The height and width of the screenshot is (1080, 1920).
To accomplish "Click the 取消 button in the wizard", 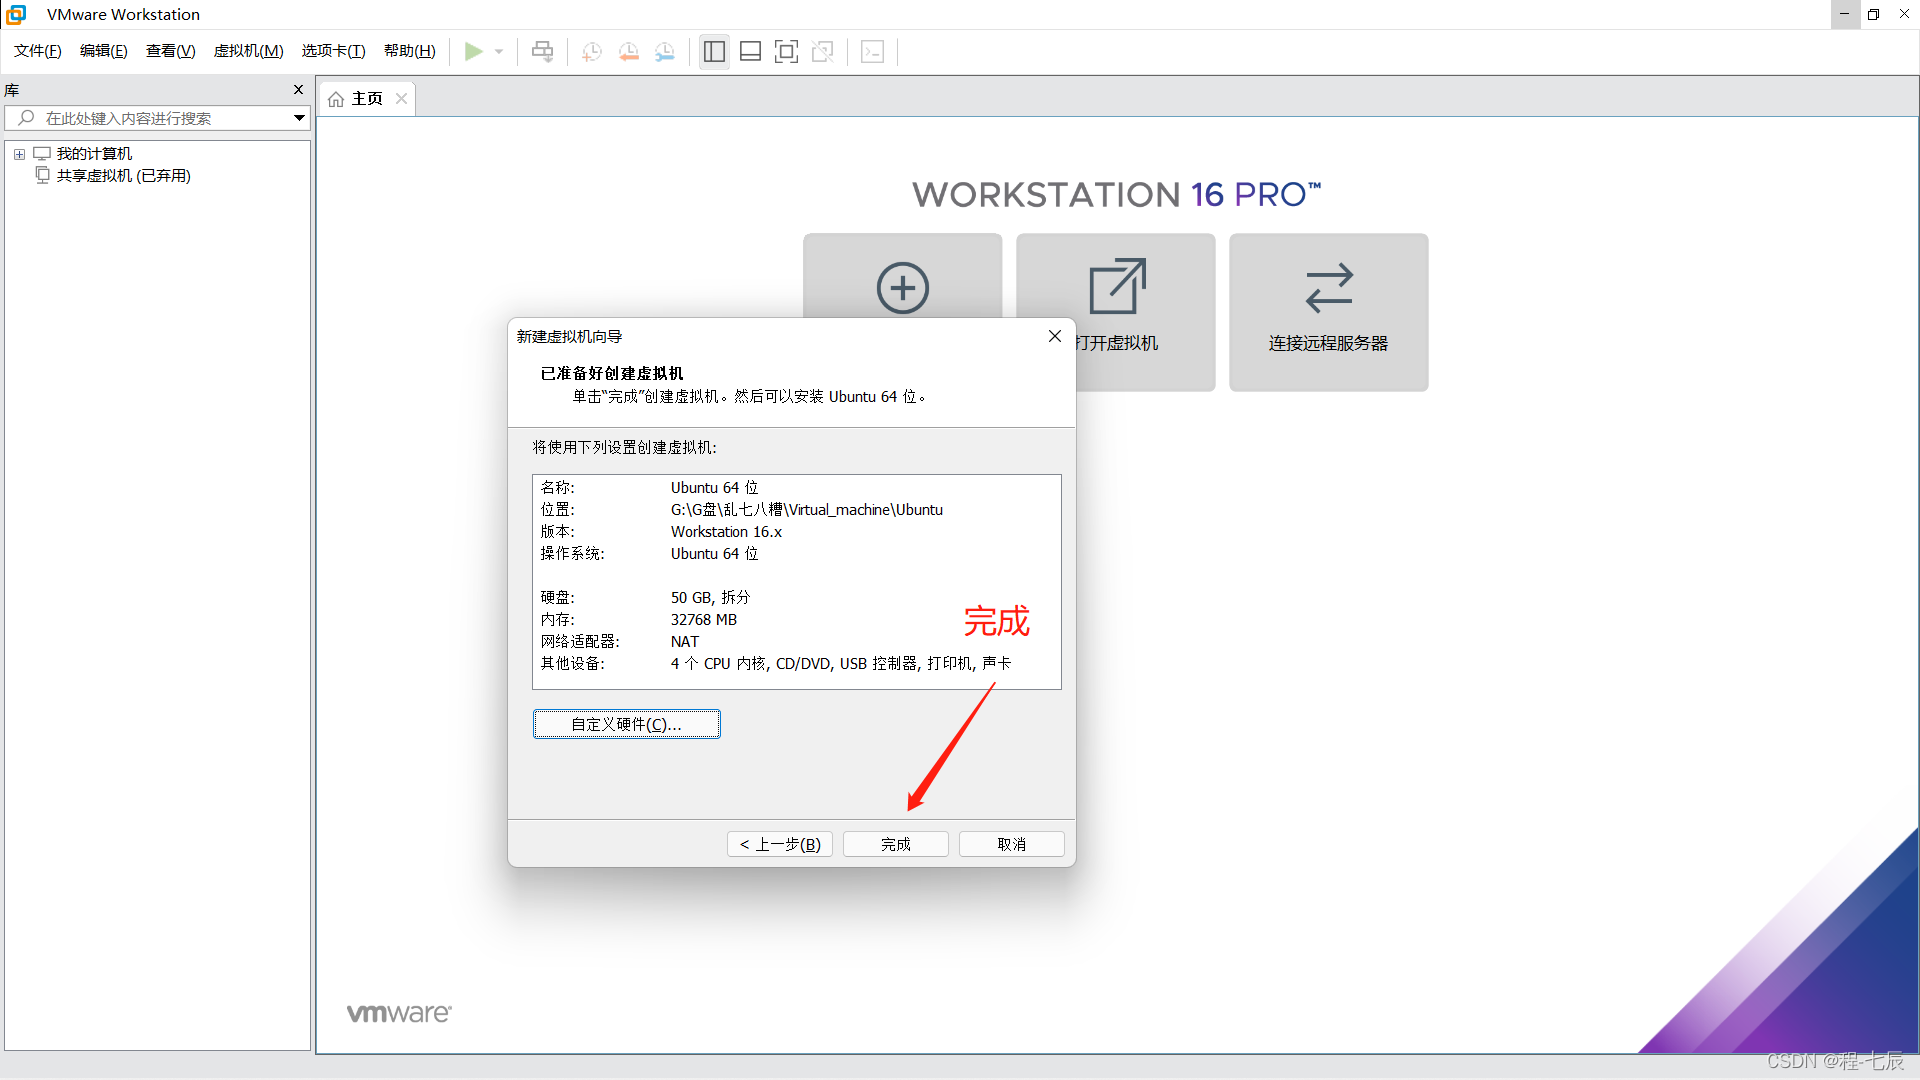I will (x=1012, y=845).
